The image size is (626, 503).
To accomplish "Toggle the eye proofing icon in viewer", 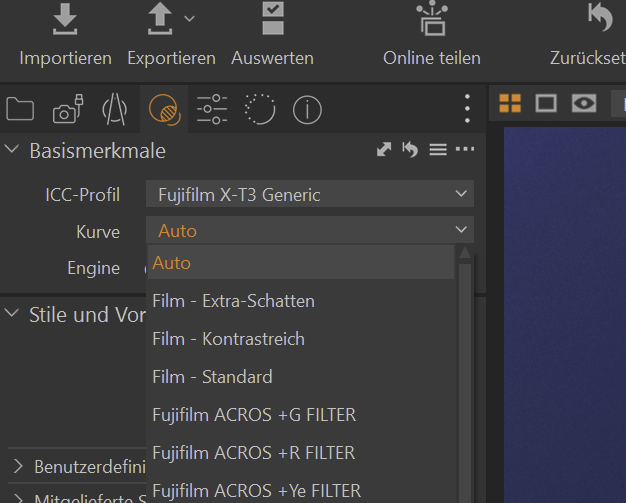I will [x=583, y=103].
